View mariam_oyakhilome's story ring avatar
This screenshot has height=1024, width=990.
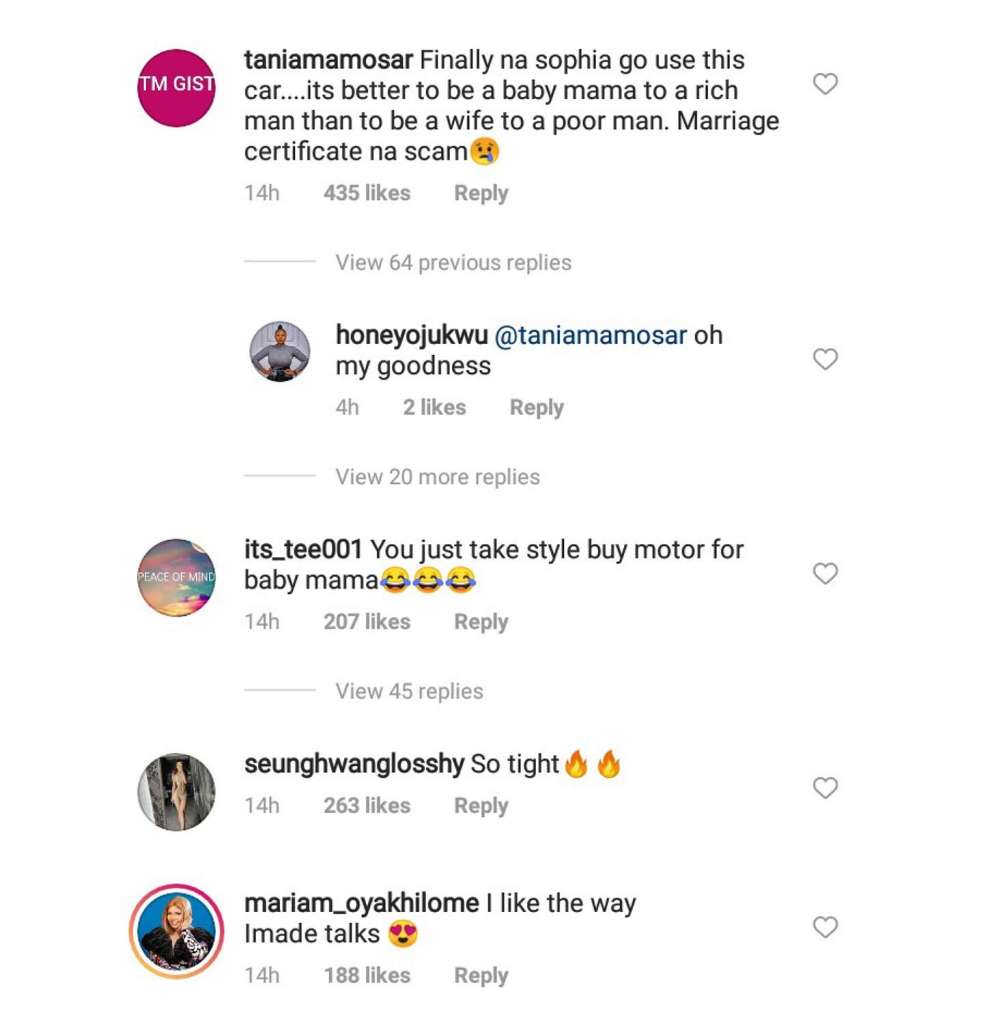coord(177,931)
